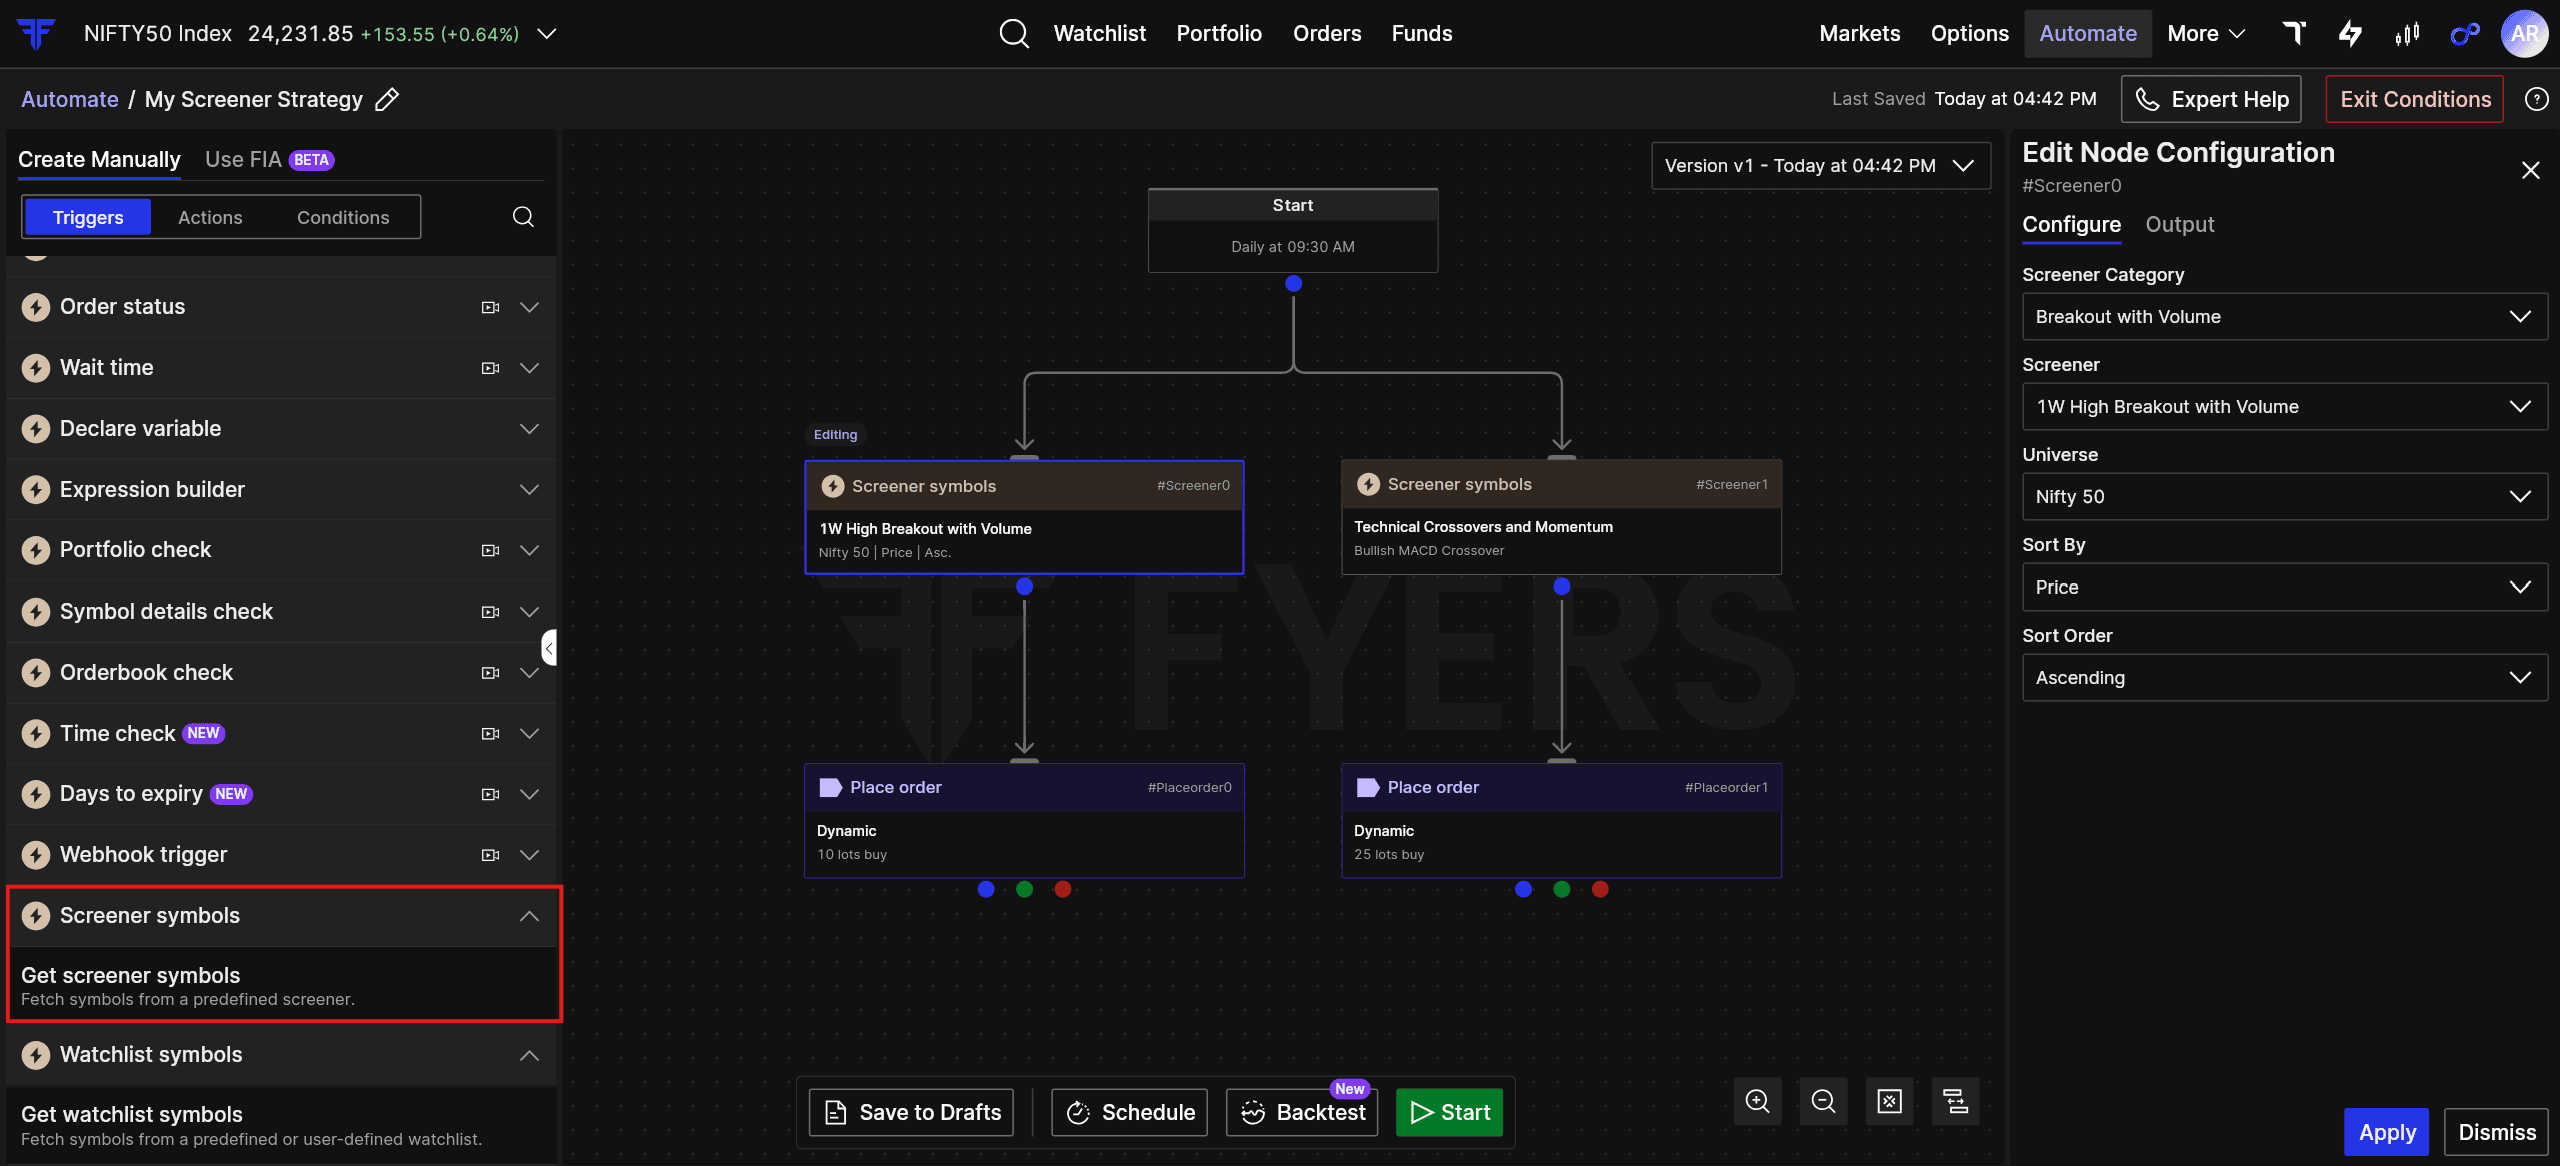This screenshot has width=2560, height=1166.
Task: Play video tutorial for Wait time
Action: 490,368
